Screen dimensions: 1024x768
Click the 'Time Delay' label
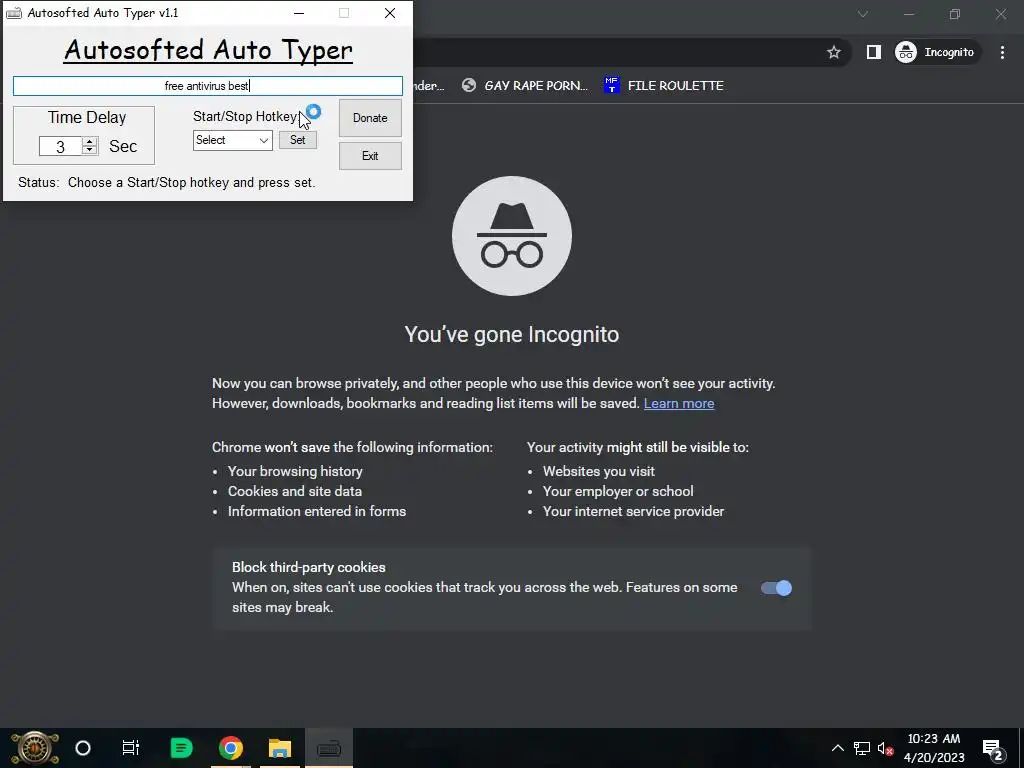click(x=87, y=118)
